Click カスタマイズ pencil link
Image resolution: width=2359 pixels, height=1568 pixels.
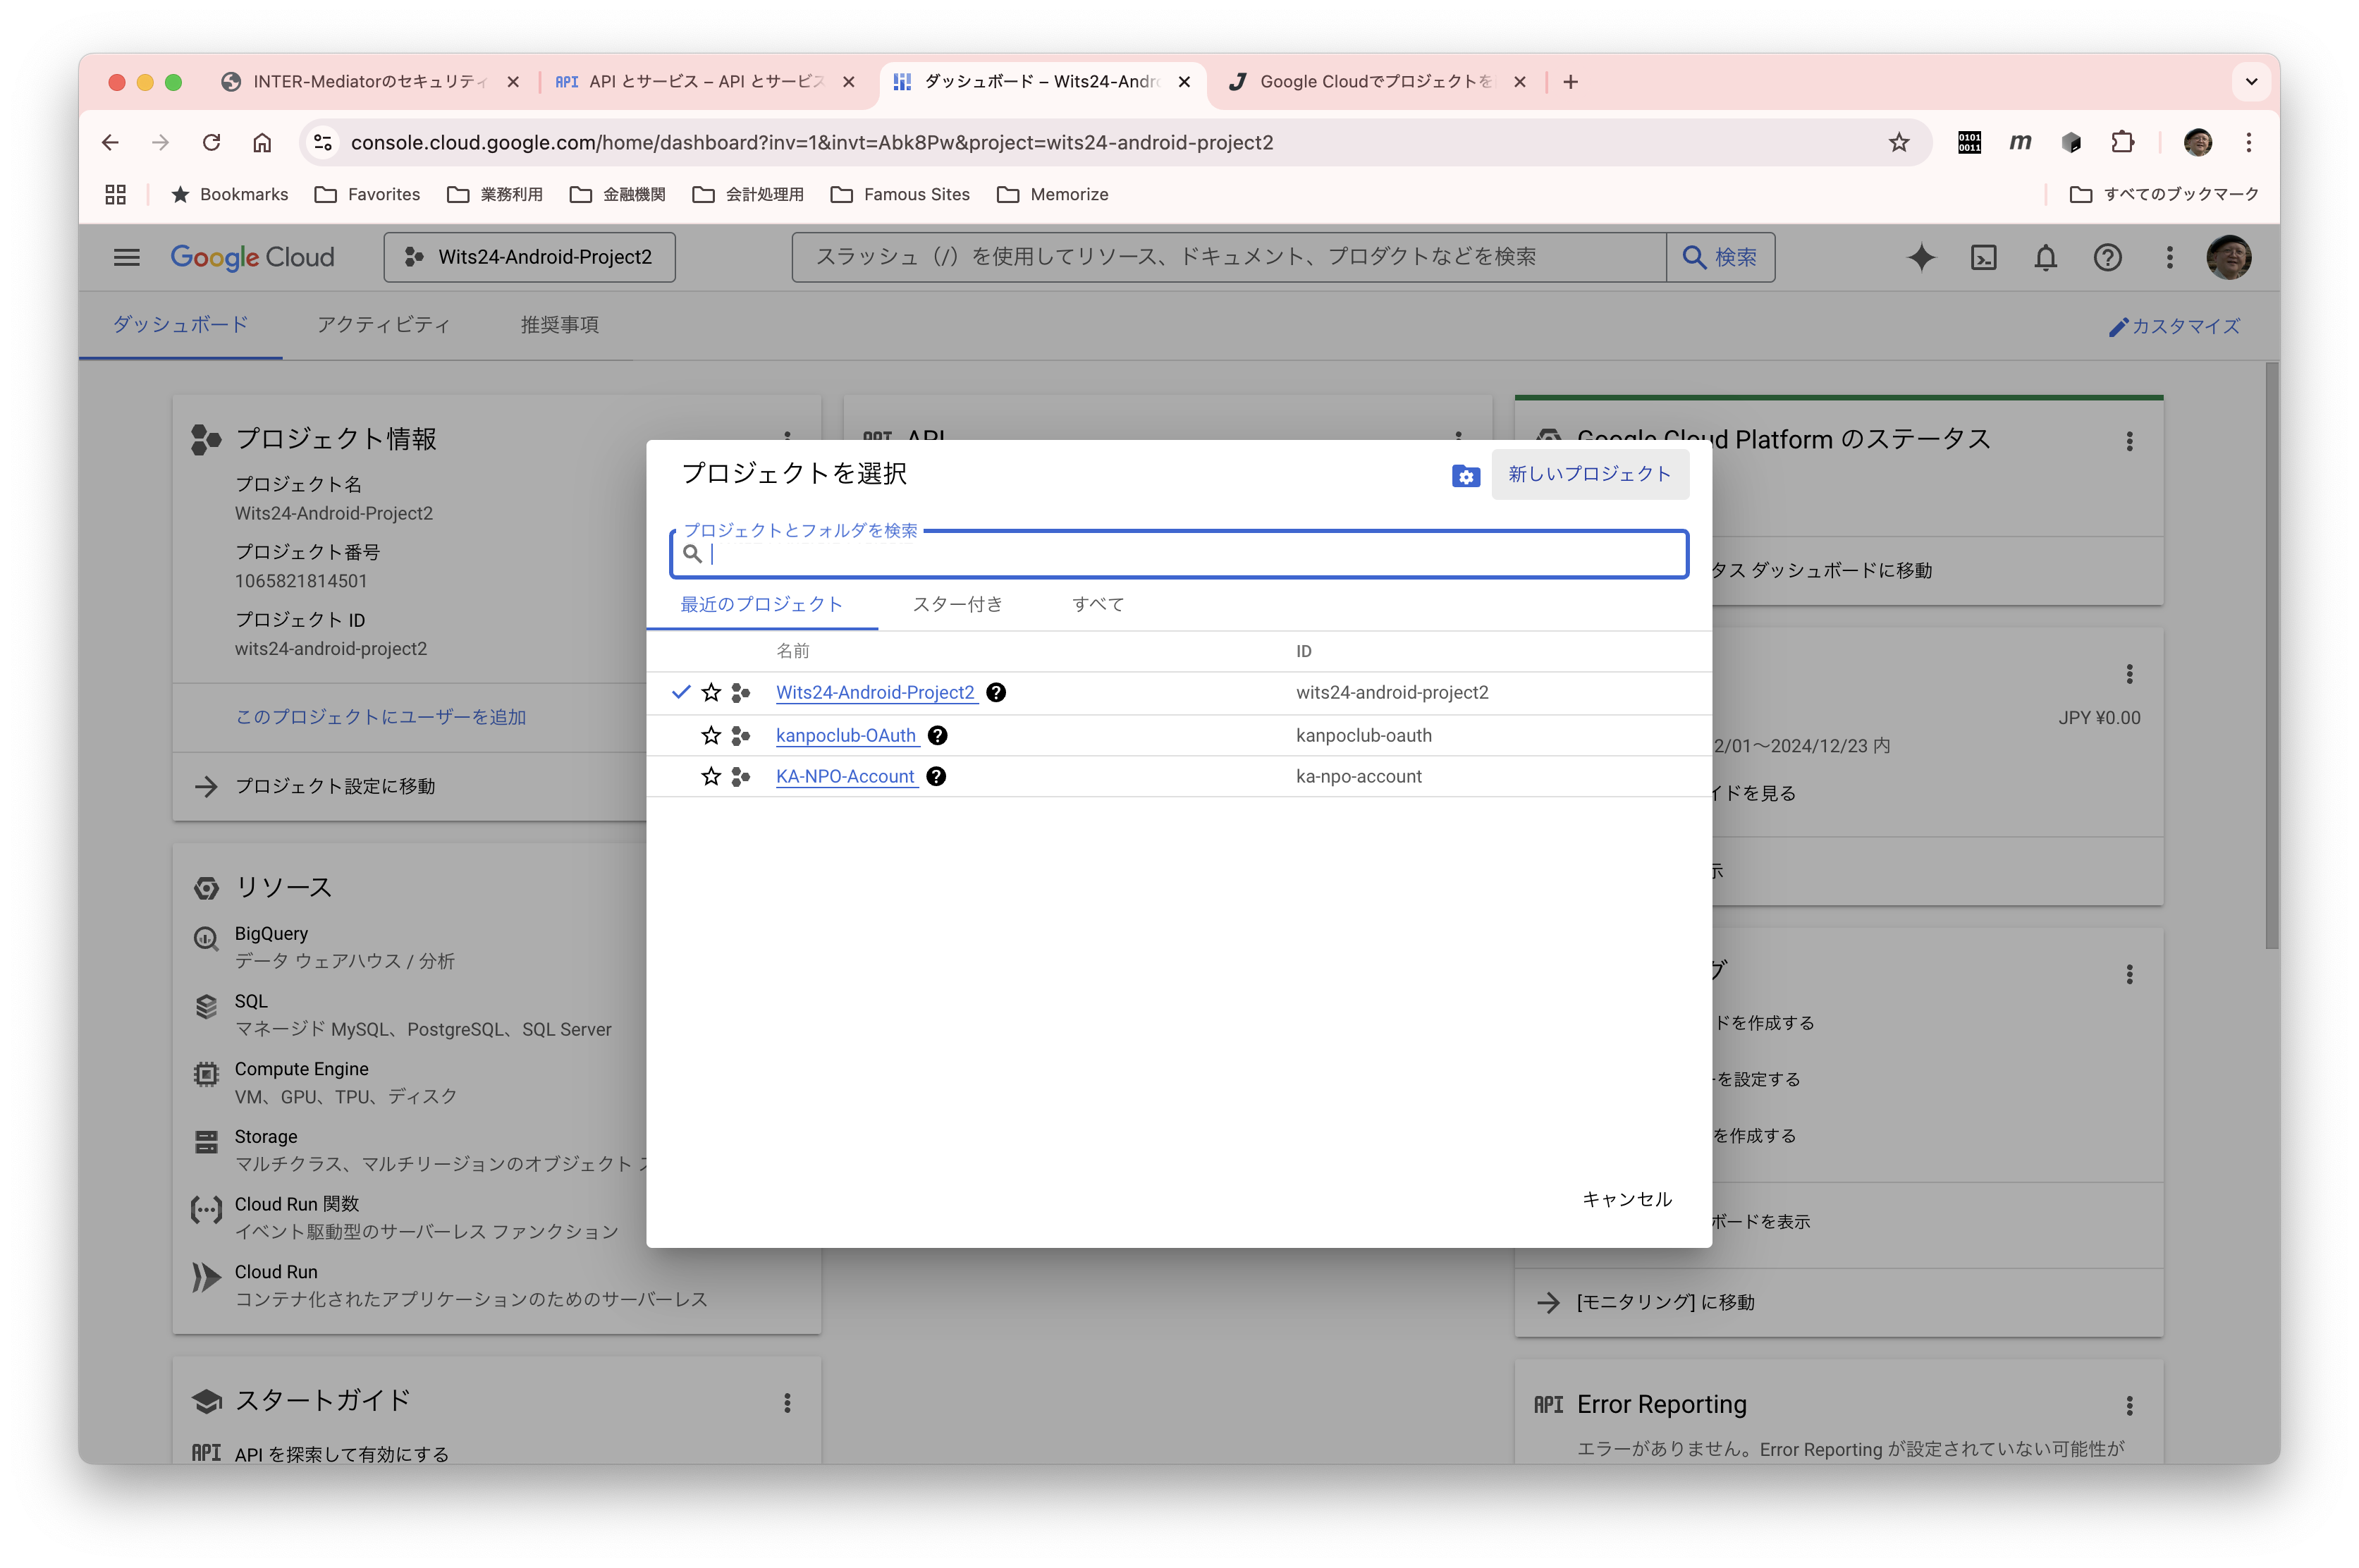pos(2175,326)
